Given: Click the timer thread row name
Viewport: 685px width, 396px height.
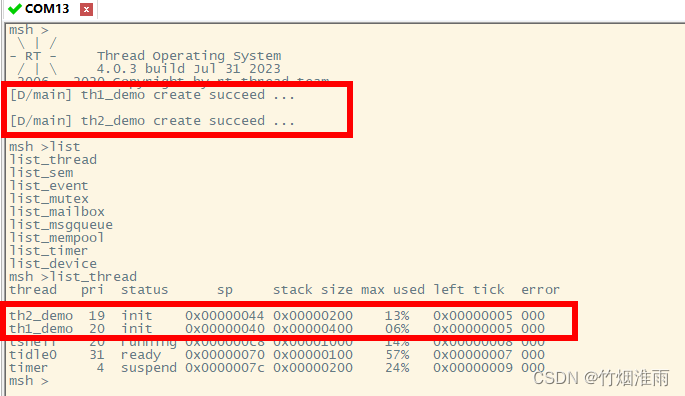Looking at the screenshot, I should [x=28, y=368].
